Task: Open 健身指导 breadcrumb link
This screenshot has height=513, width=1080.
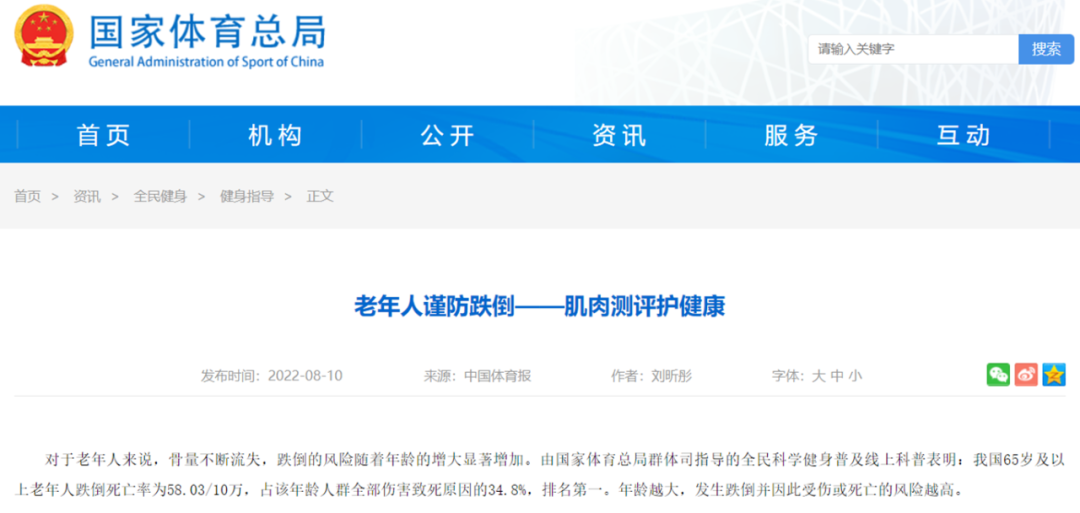Action: point(246,197)
